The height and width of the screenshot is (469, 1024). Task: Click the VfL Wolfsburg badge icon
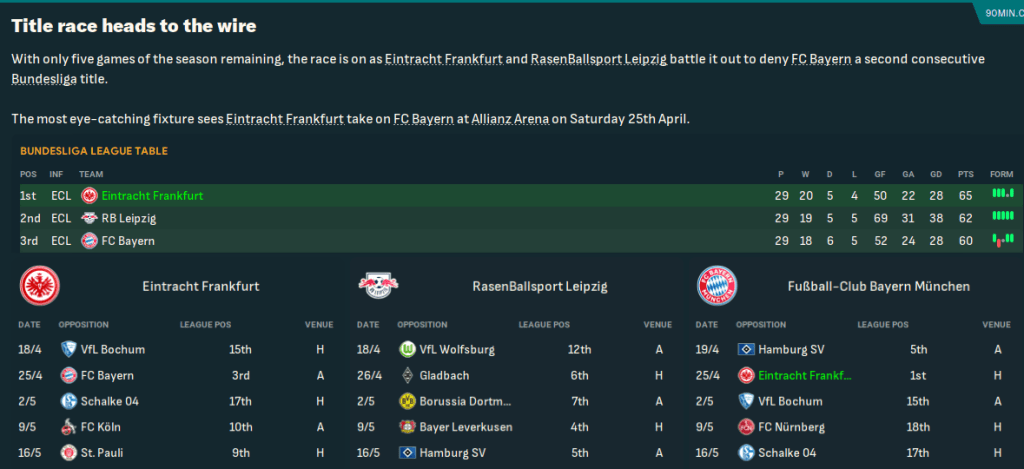tap(407, 349)
